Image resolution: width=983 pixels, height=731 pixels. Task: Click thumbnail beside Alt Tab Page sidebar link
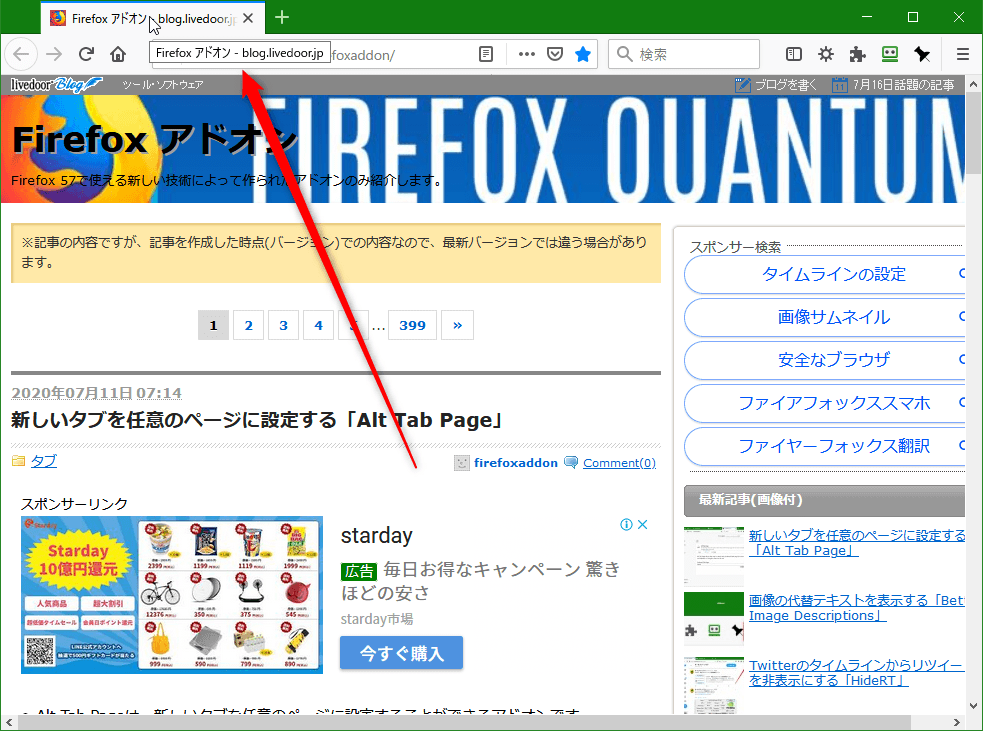click(713, 557)
